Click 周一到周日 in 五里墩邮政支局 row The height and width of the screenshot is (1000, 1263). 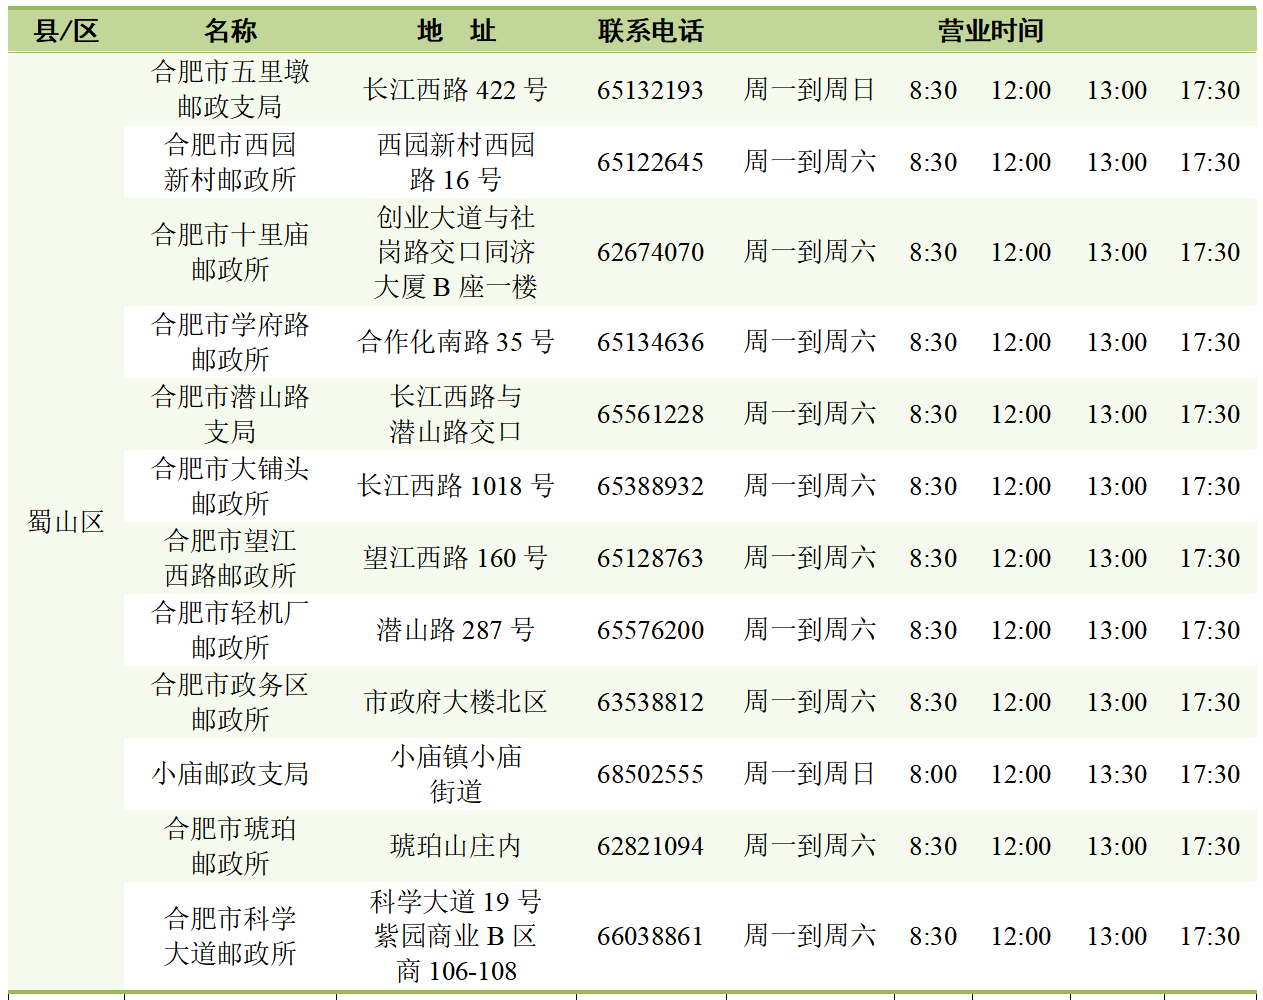tap(809, 90)
